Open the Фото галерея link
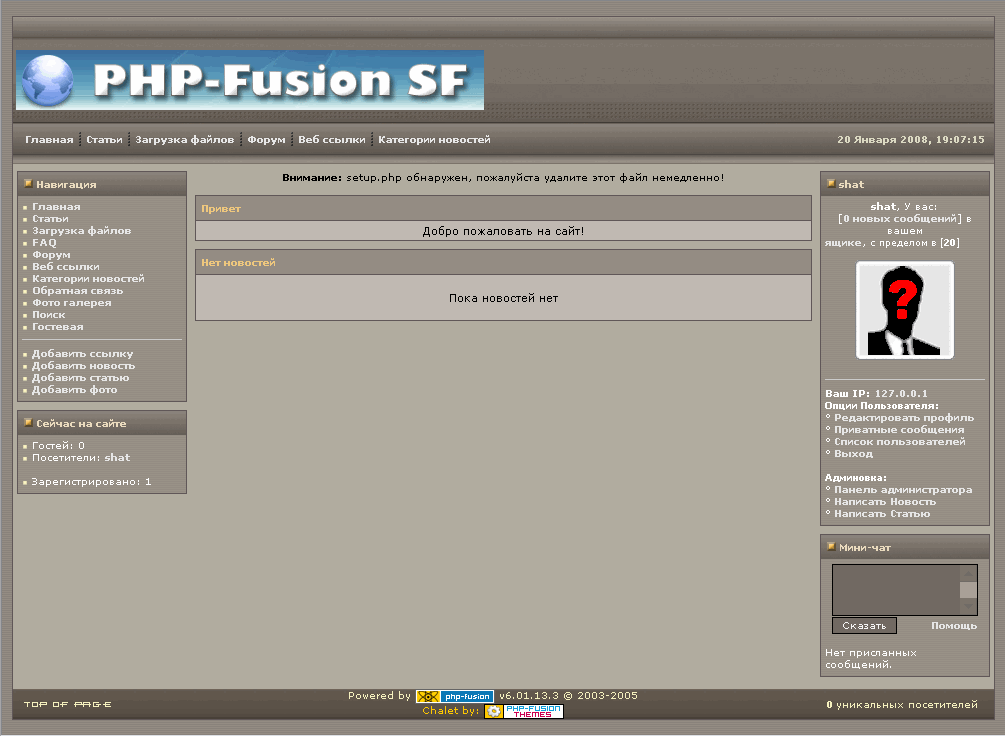 point(72,303)
